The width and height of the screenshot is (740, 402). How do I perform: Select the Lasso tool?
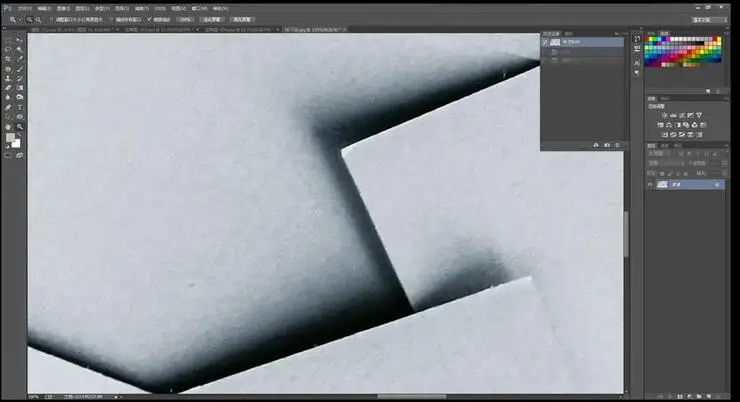(8, 50)
